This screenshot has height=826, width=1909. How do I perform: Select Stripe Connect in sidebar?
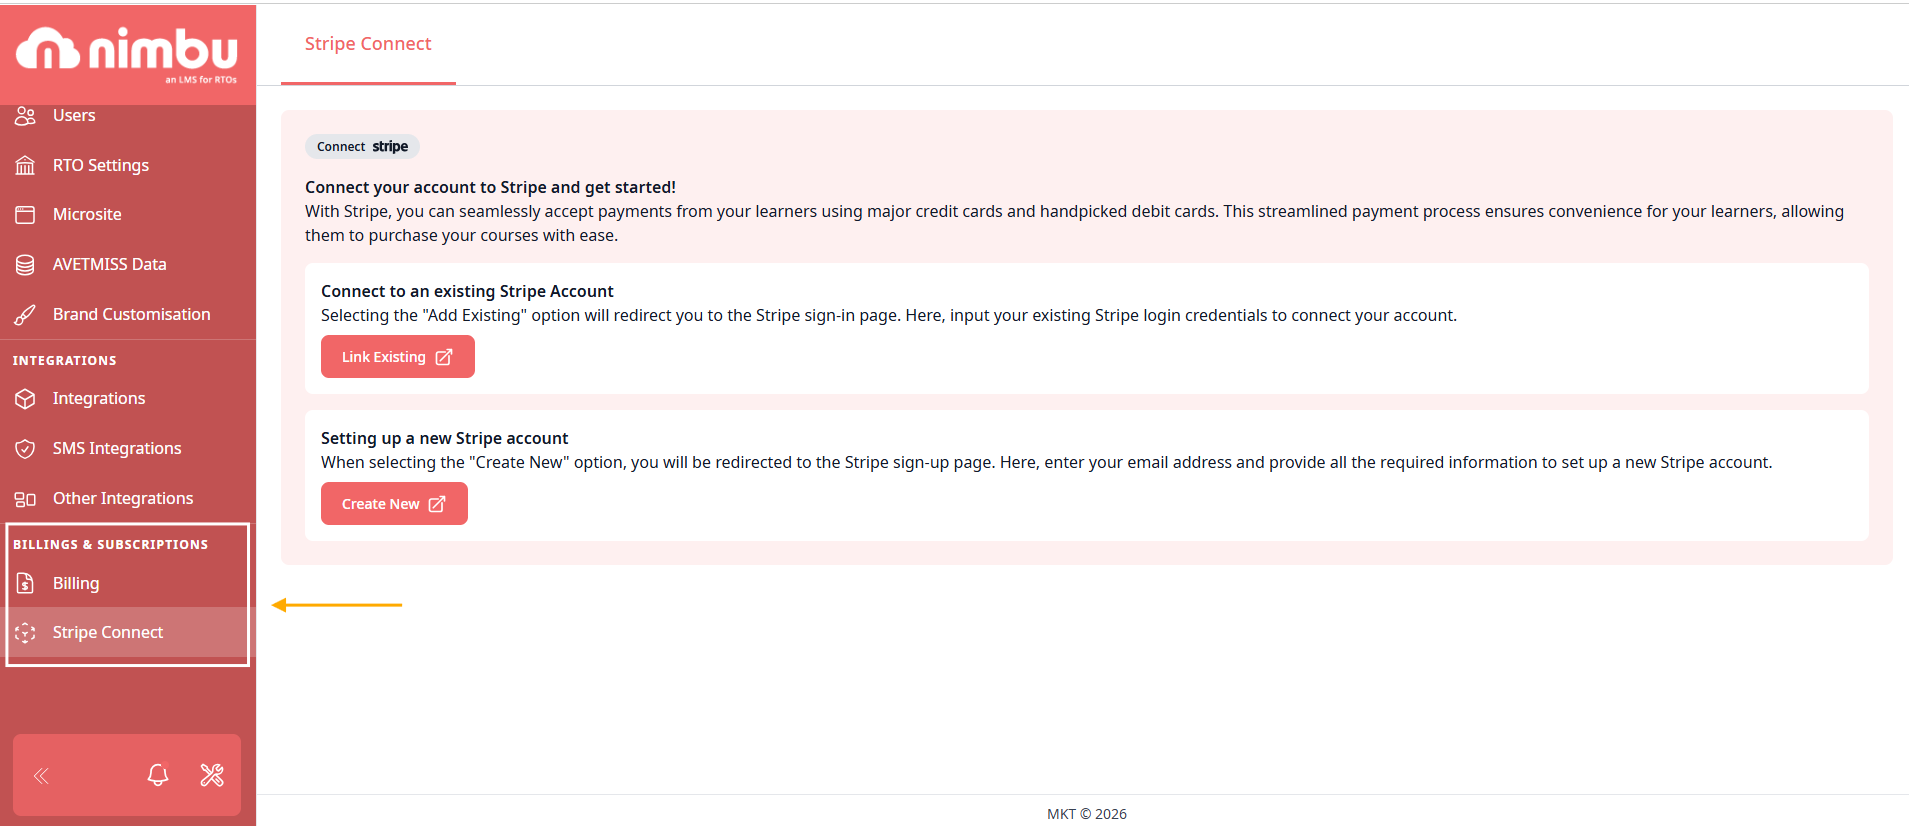click(128, 632)
